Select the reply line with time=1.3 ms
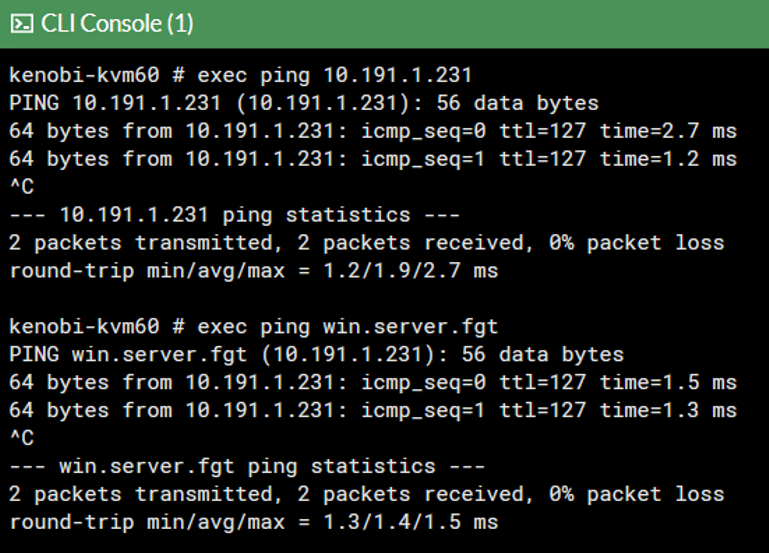 point(372,411)
